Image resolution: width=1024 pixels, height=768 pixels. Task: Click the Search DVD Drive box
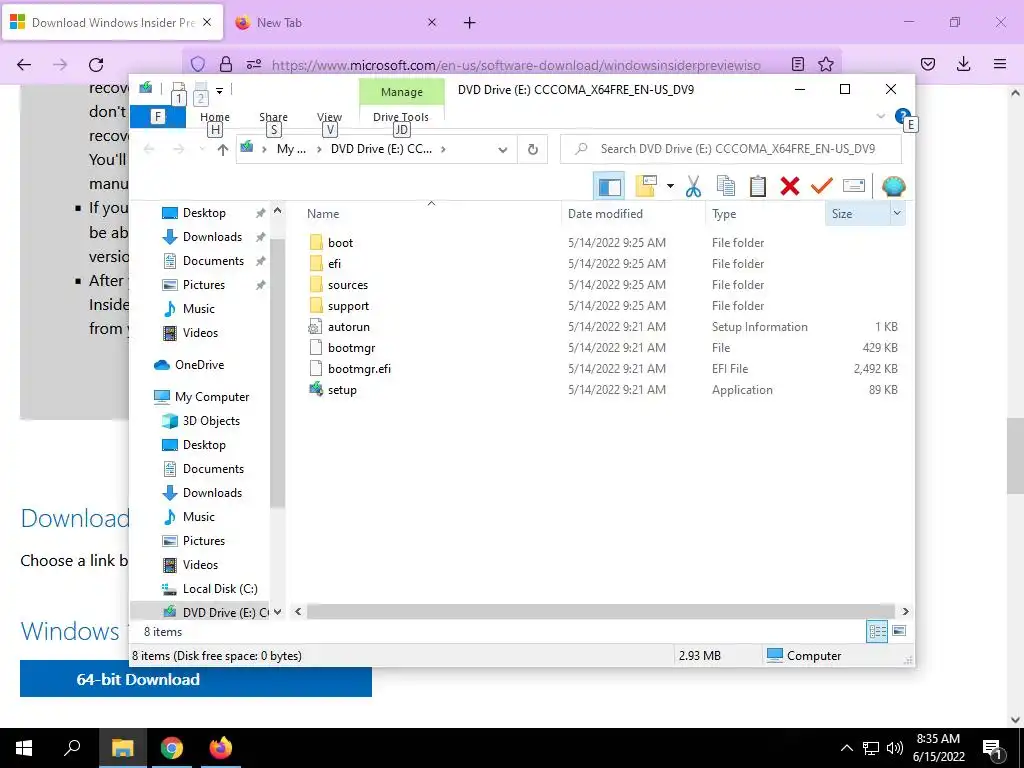click(x=731, y=149)
